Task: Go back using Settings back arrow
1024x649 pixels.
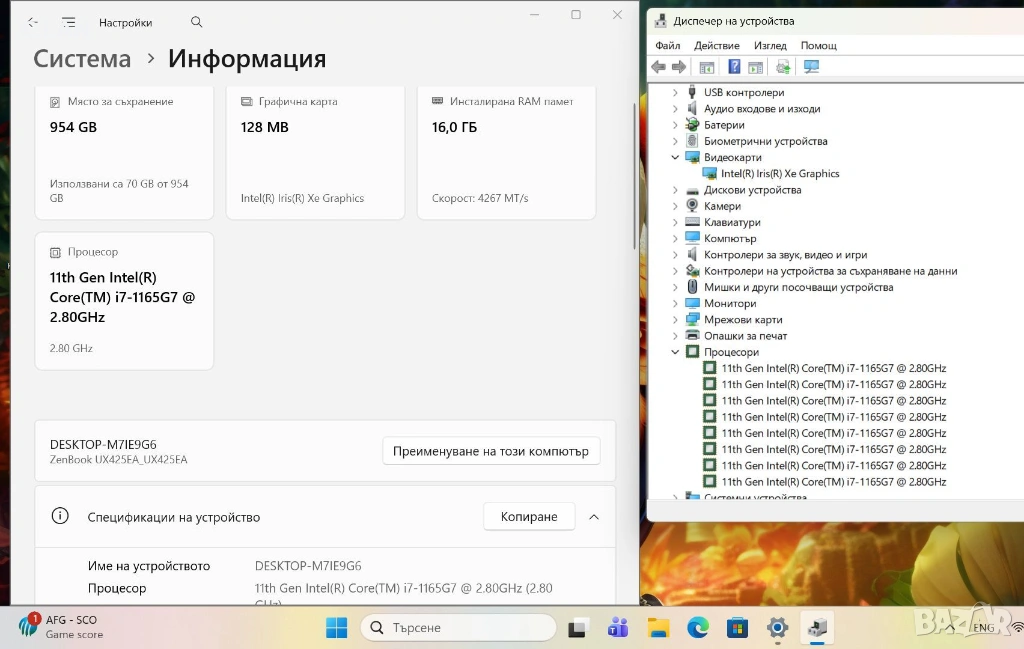Action: click(33, 22)
